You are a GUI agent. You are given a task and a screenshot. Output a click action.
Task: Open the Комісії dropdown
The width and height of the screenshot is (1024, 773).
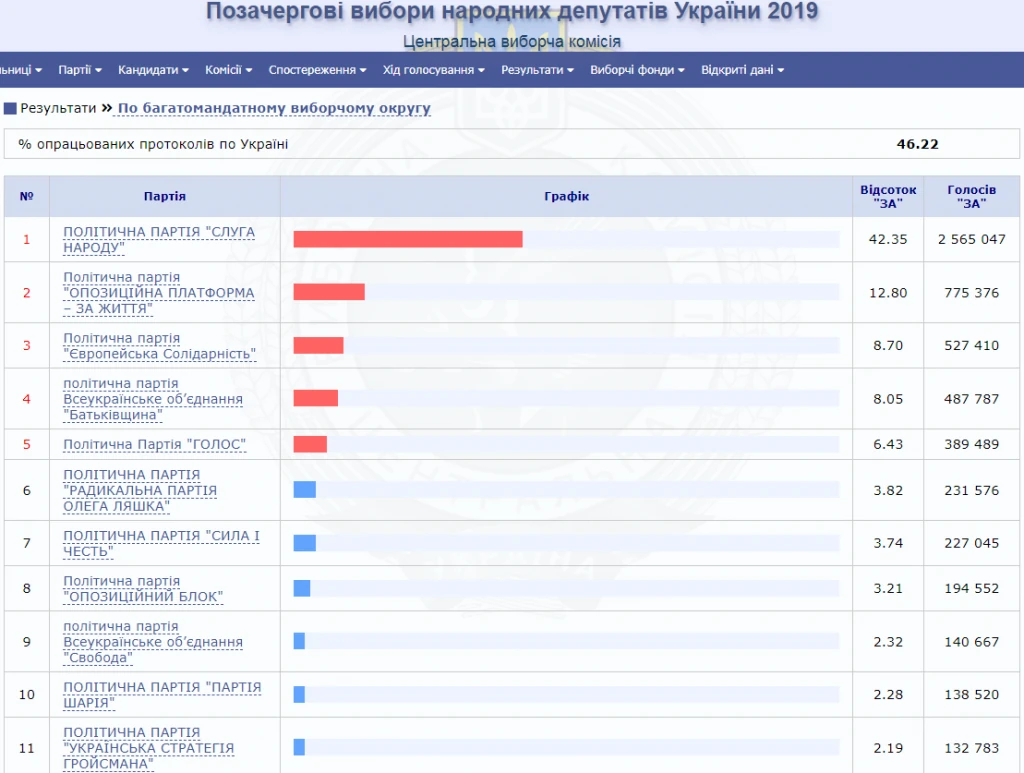point(228,70)
